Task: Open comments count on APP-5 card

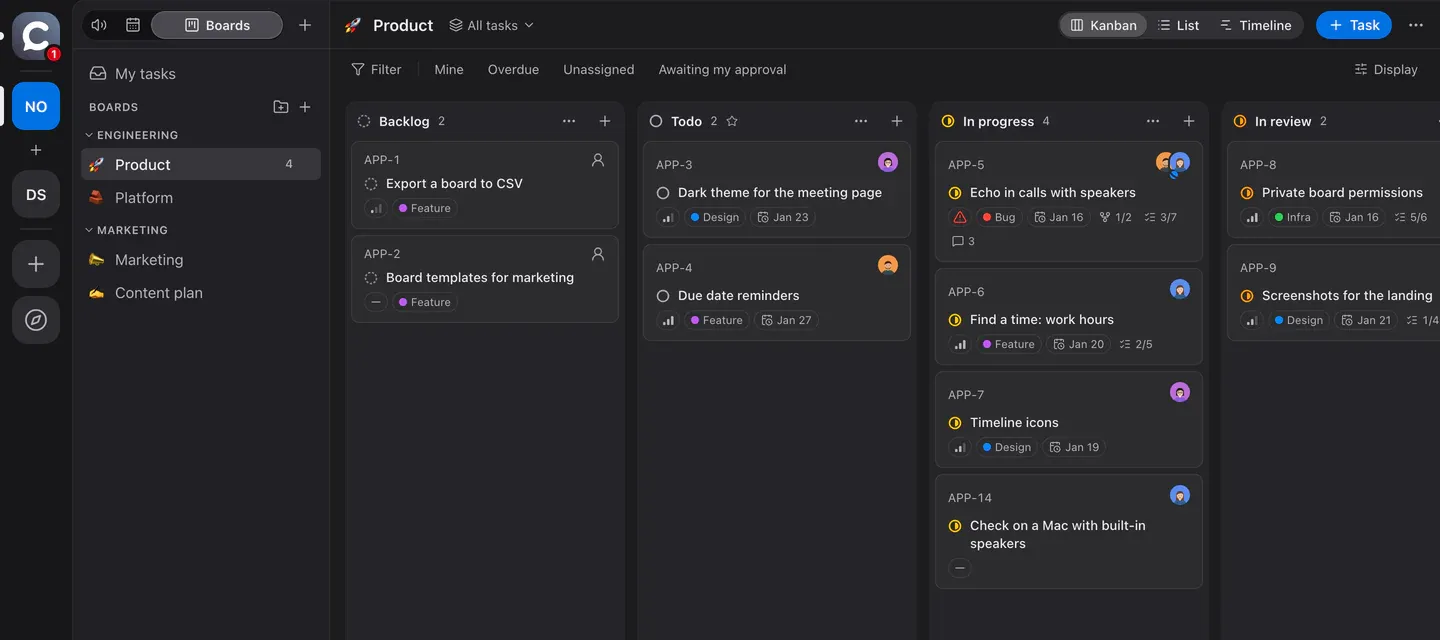Action: [x=963, y=241]
